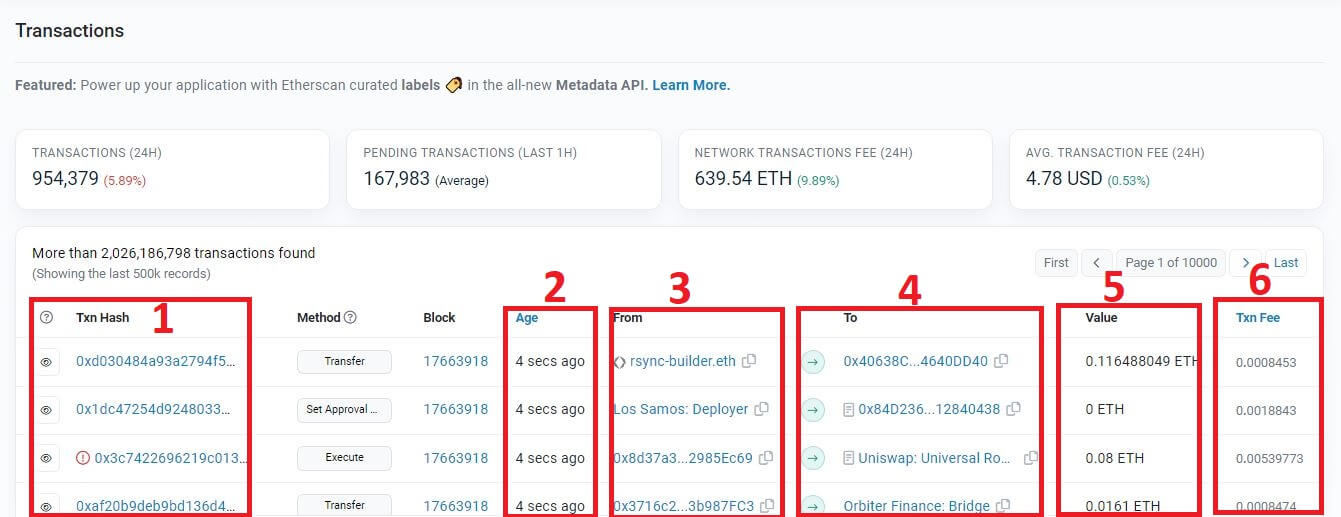This screenshot has height=517, width=1341.
Task: Click the Transactions (24H) count 954,379
Action: point(65,179)
